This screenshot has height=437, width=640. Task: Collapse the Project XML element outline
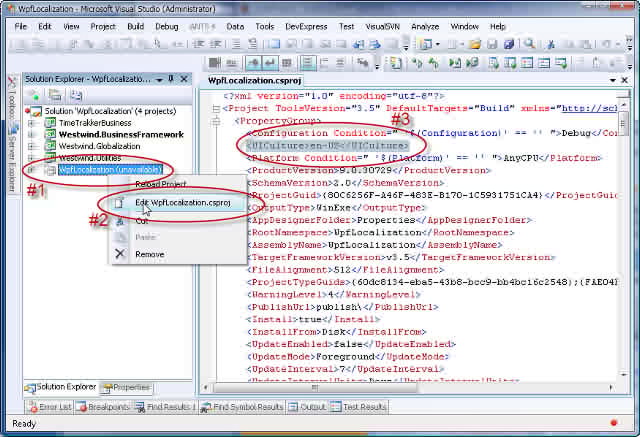coord(216,109)
